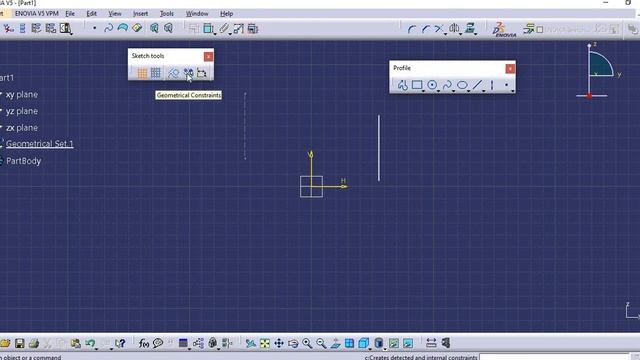Viewport: 640px width, 360px height.
Task: Click the sketch line right of origin
Action: 379,148
